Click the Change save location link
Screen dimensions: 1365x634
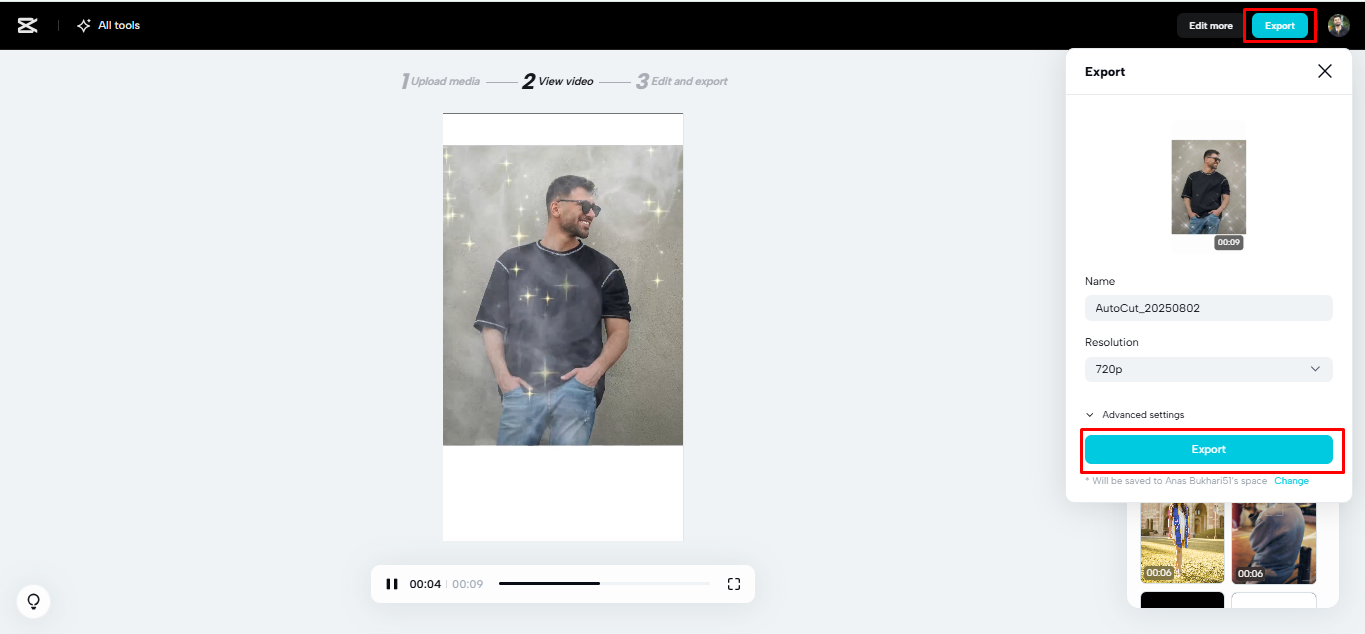[x=1291, y=481]
